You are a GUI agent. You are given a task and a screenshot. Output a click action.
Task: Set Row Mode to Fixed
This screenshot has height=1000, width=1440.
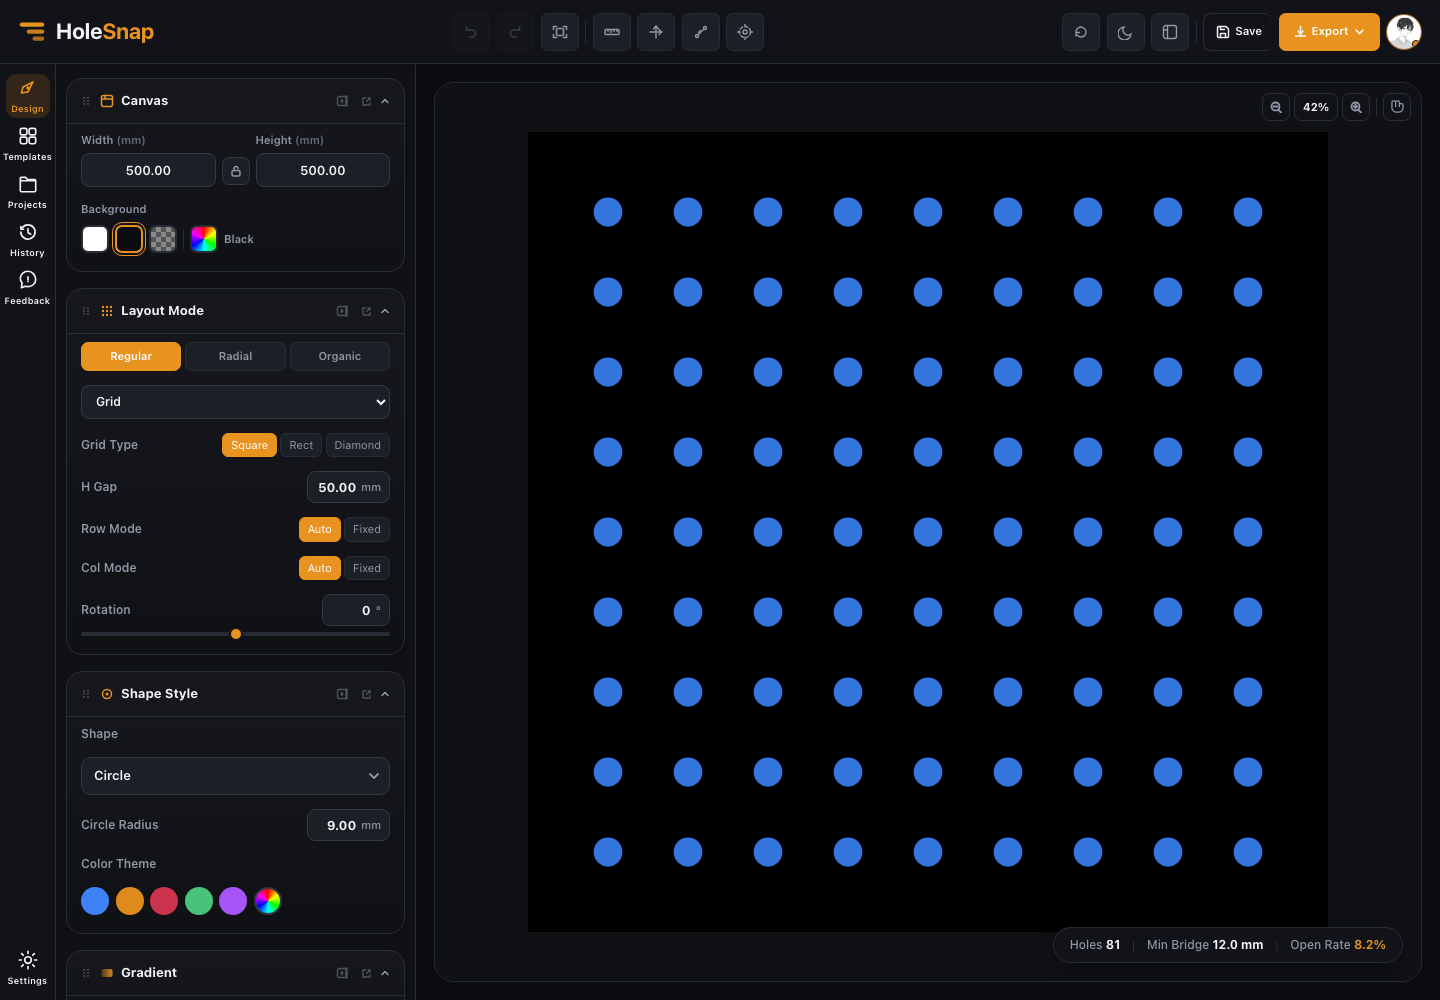(367, 529)
